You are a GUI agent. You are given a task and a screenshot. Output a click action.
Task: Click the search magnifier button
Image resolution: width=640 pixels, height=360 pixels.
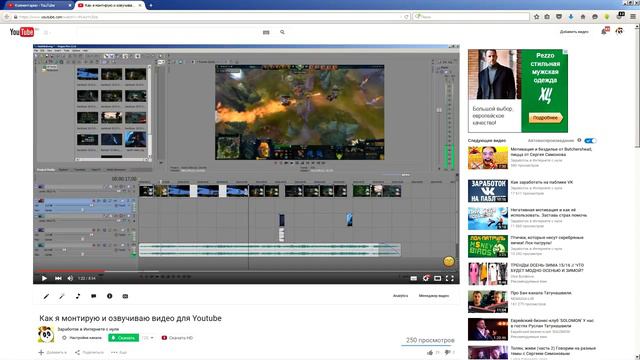click(282, 32)
